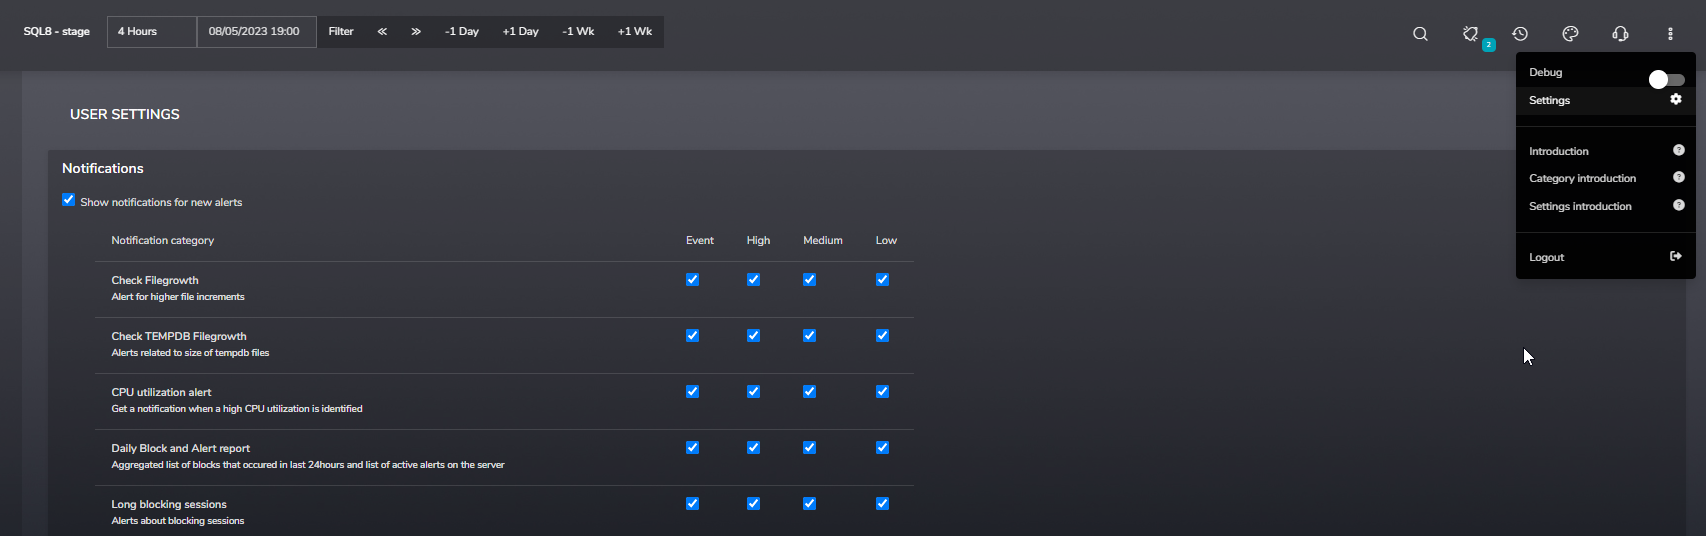Screen dimensions: 1706x536
Task: Click the USER SETTINGS page heading
Action: (x=125, y=114)
